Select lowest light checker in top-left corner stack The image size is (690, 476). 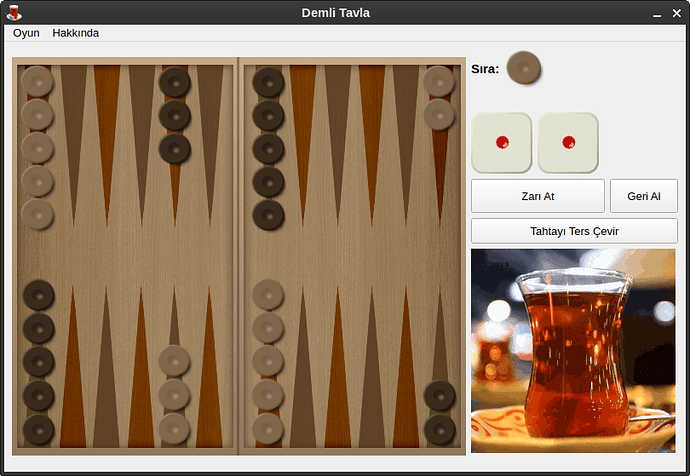tap(38, 214)
